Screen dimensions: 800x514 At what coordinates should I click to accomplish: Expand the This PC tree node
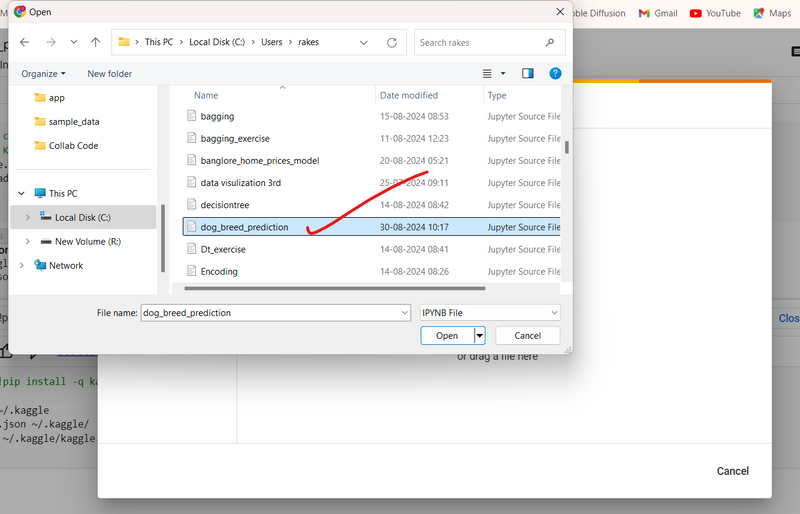click(22, 193)
